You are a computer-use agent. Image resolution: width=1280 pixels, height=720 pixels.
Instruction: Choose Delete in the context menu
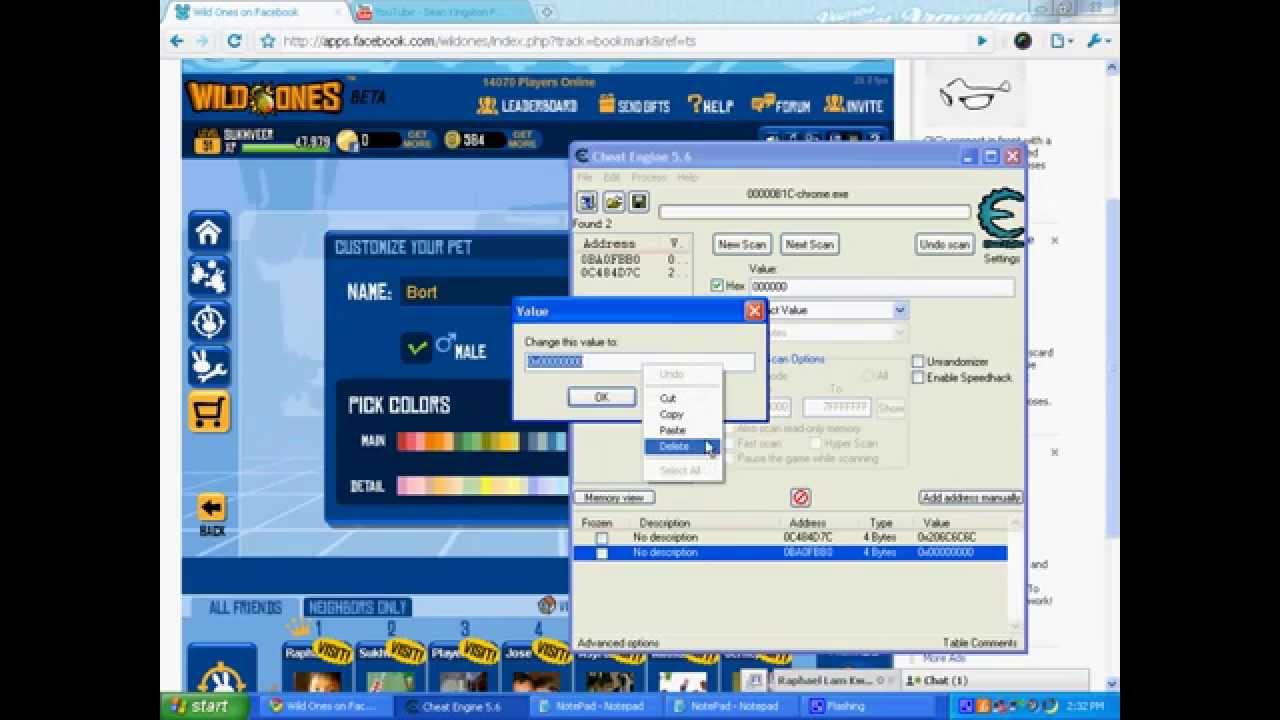click(x=675, y=447)
